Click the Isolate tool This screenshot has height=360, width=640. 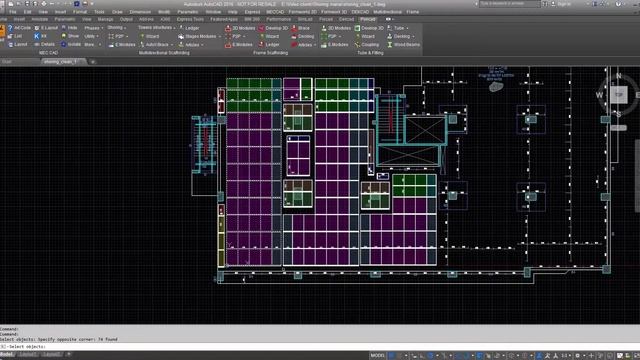(71, 44)
